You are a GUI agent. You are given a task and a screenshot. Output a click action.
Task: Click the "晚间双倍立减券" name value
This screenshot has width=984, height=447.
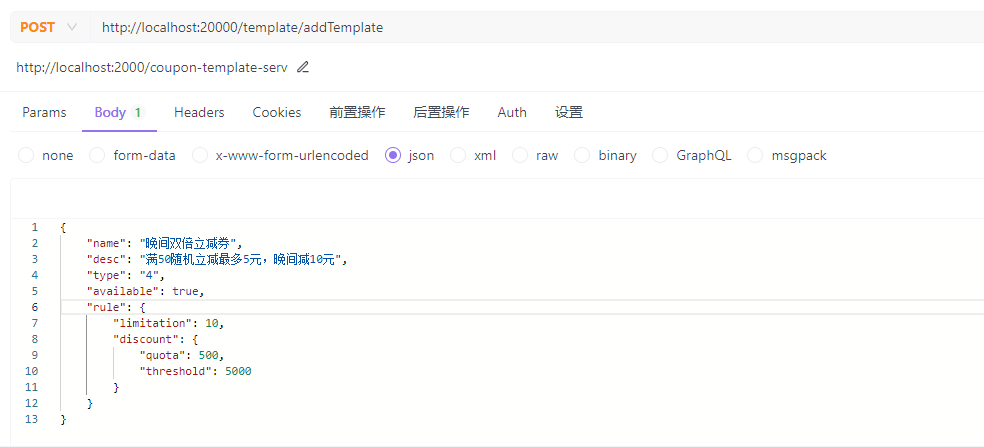(188, 243)
